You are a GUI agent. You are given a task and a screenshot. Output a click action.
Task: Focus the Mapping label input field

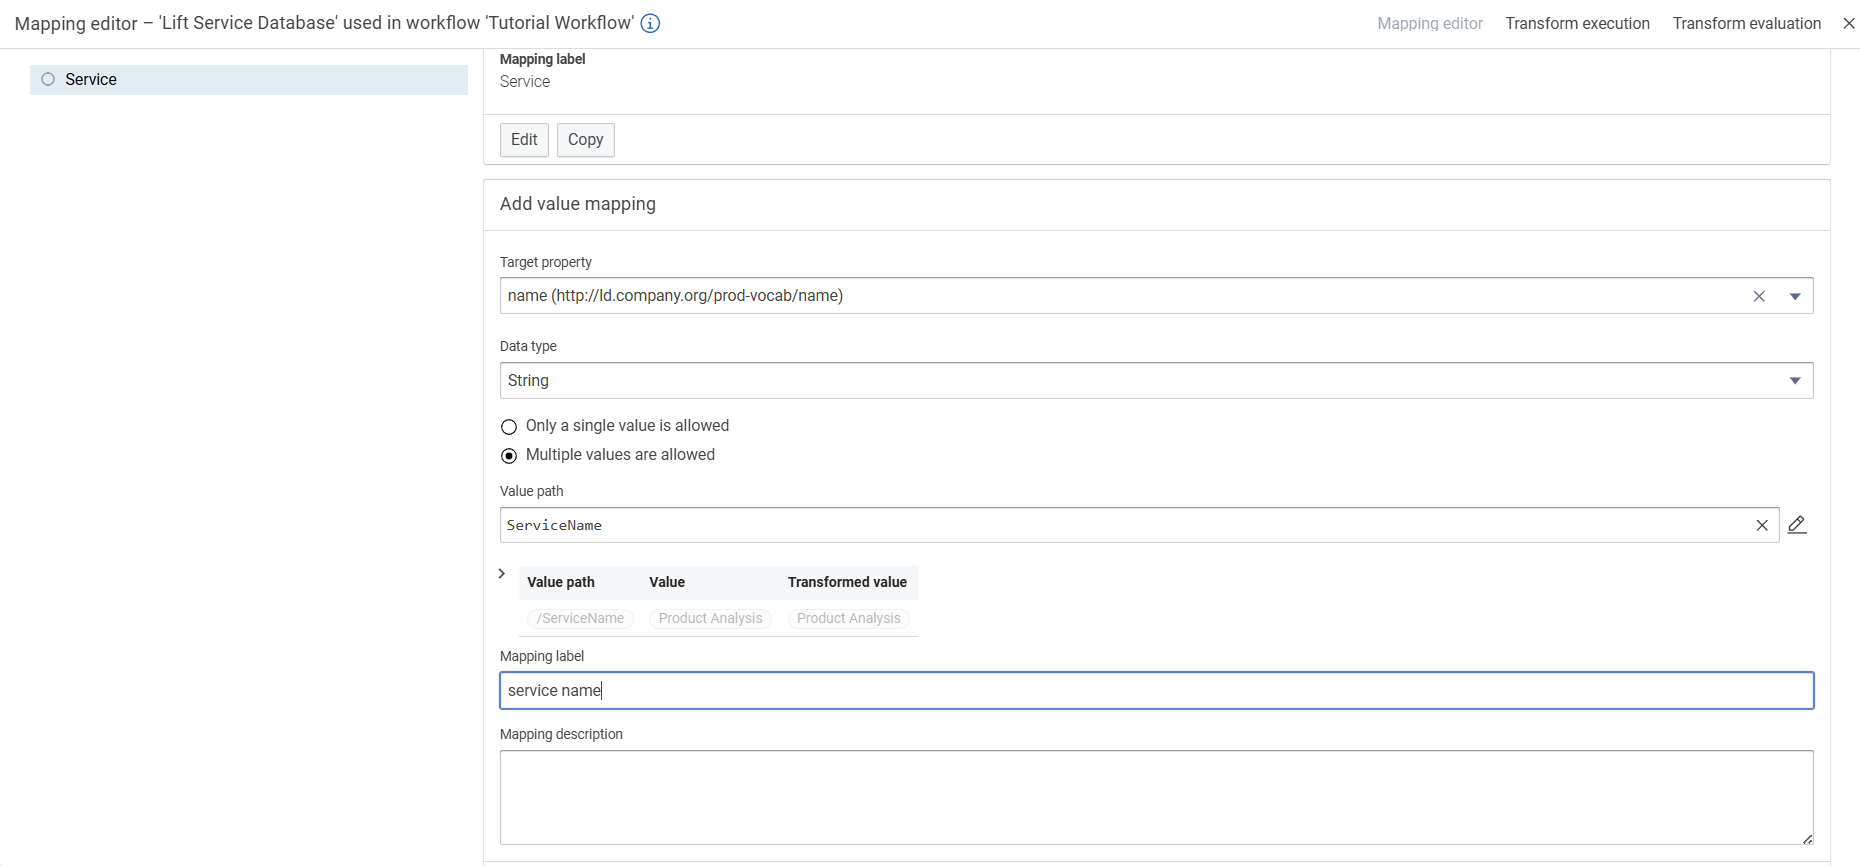click(1156, 691)
